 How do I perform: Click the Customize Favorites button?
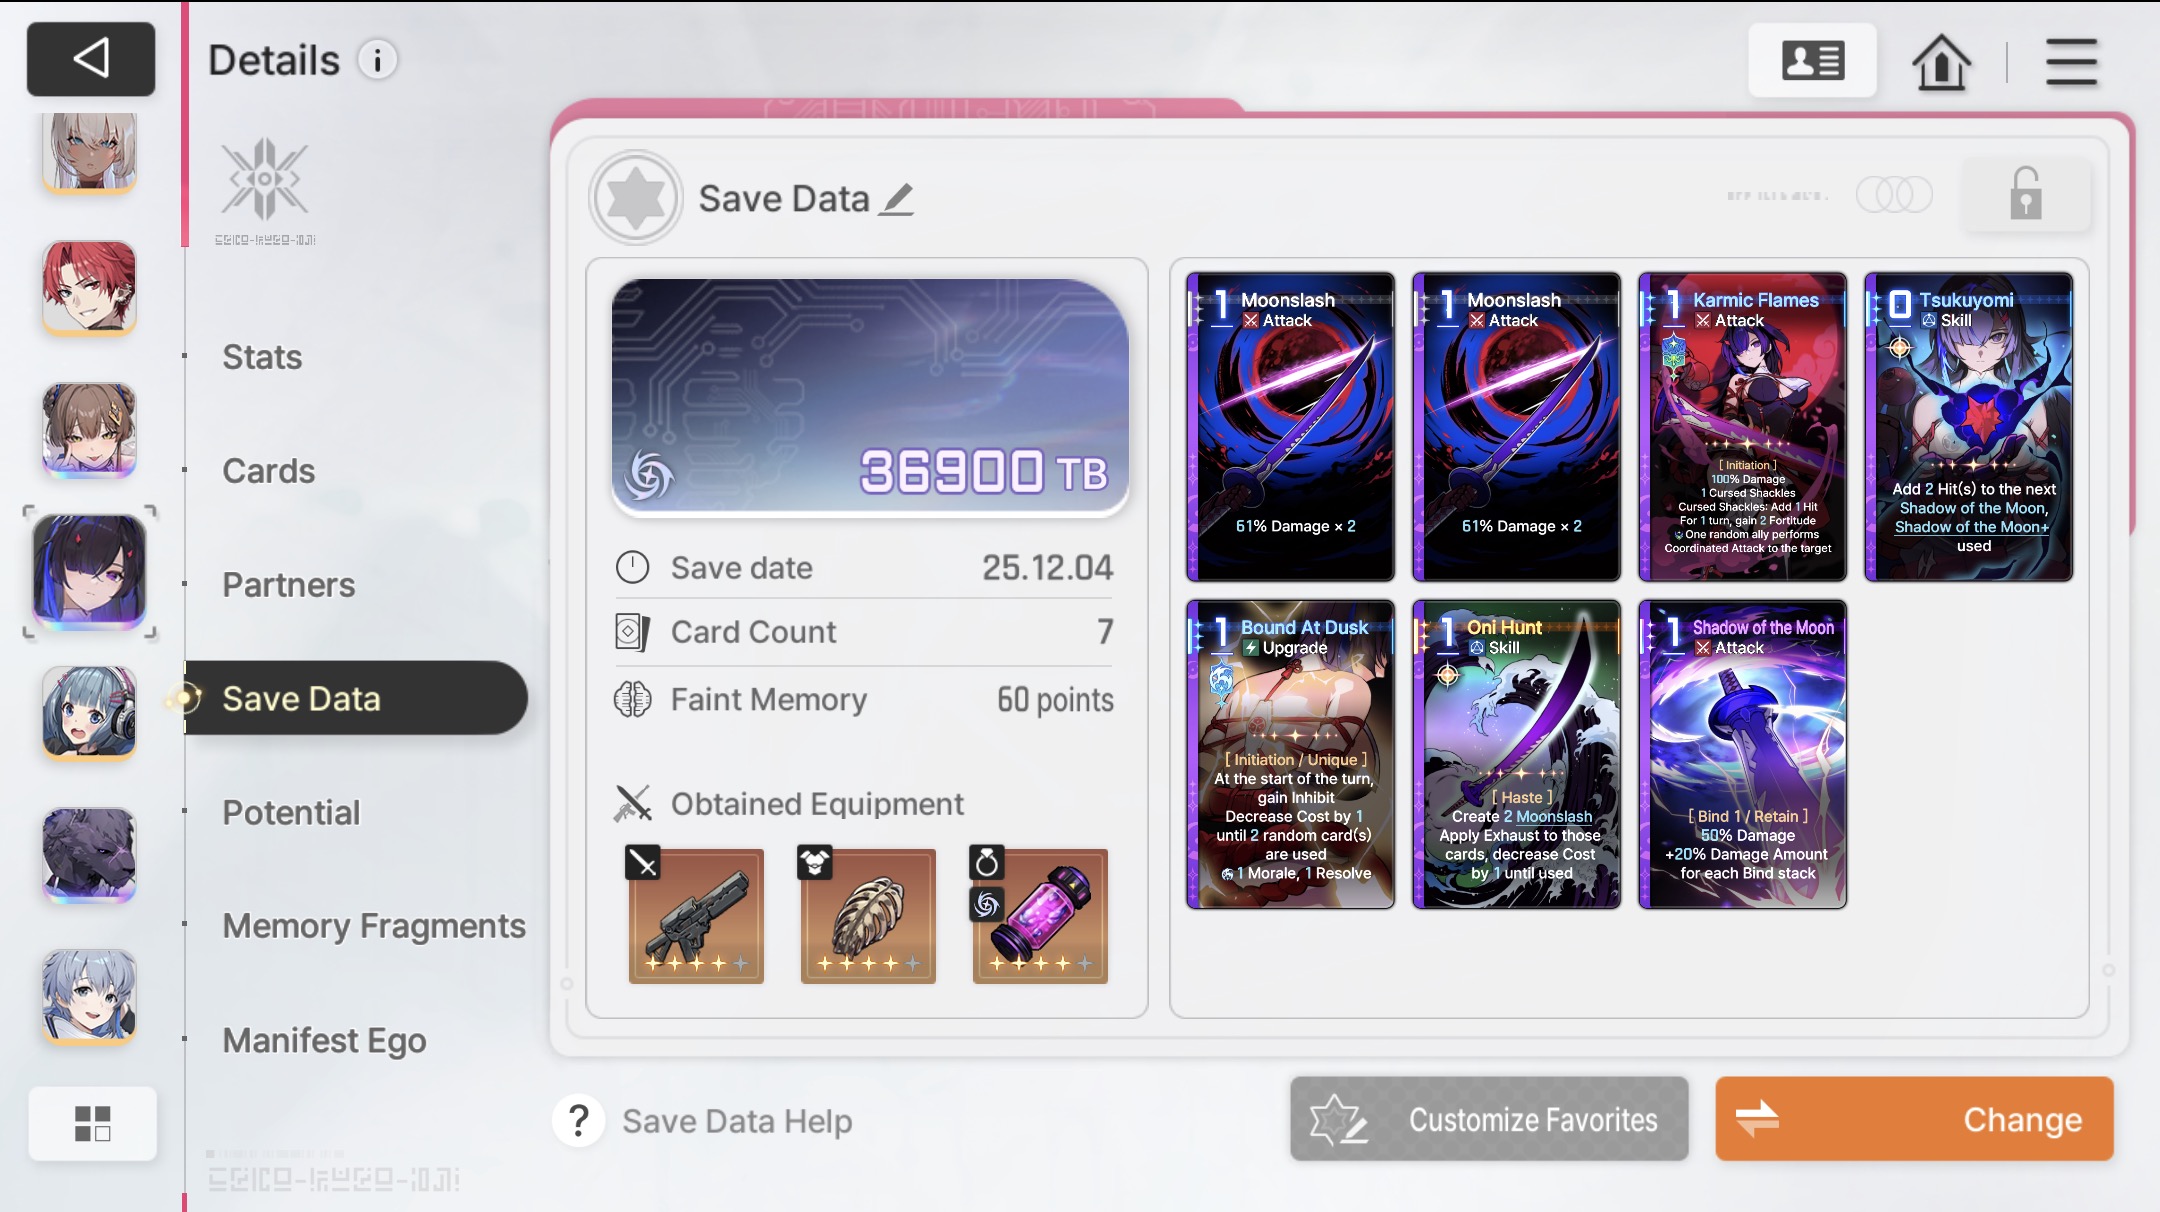click(1489, 1119)
